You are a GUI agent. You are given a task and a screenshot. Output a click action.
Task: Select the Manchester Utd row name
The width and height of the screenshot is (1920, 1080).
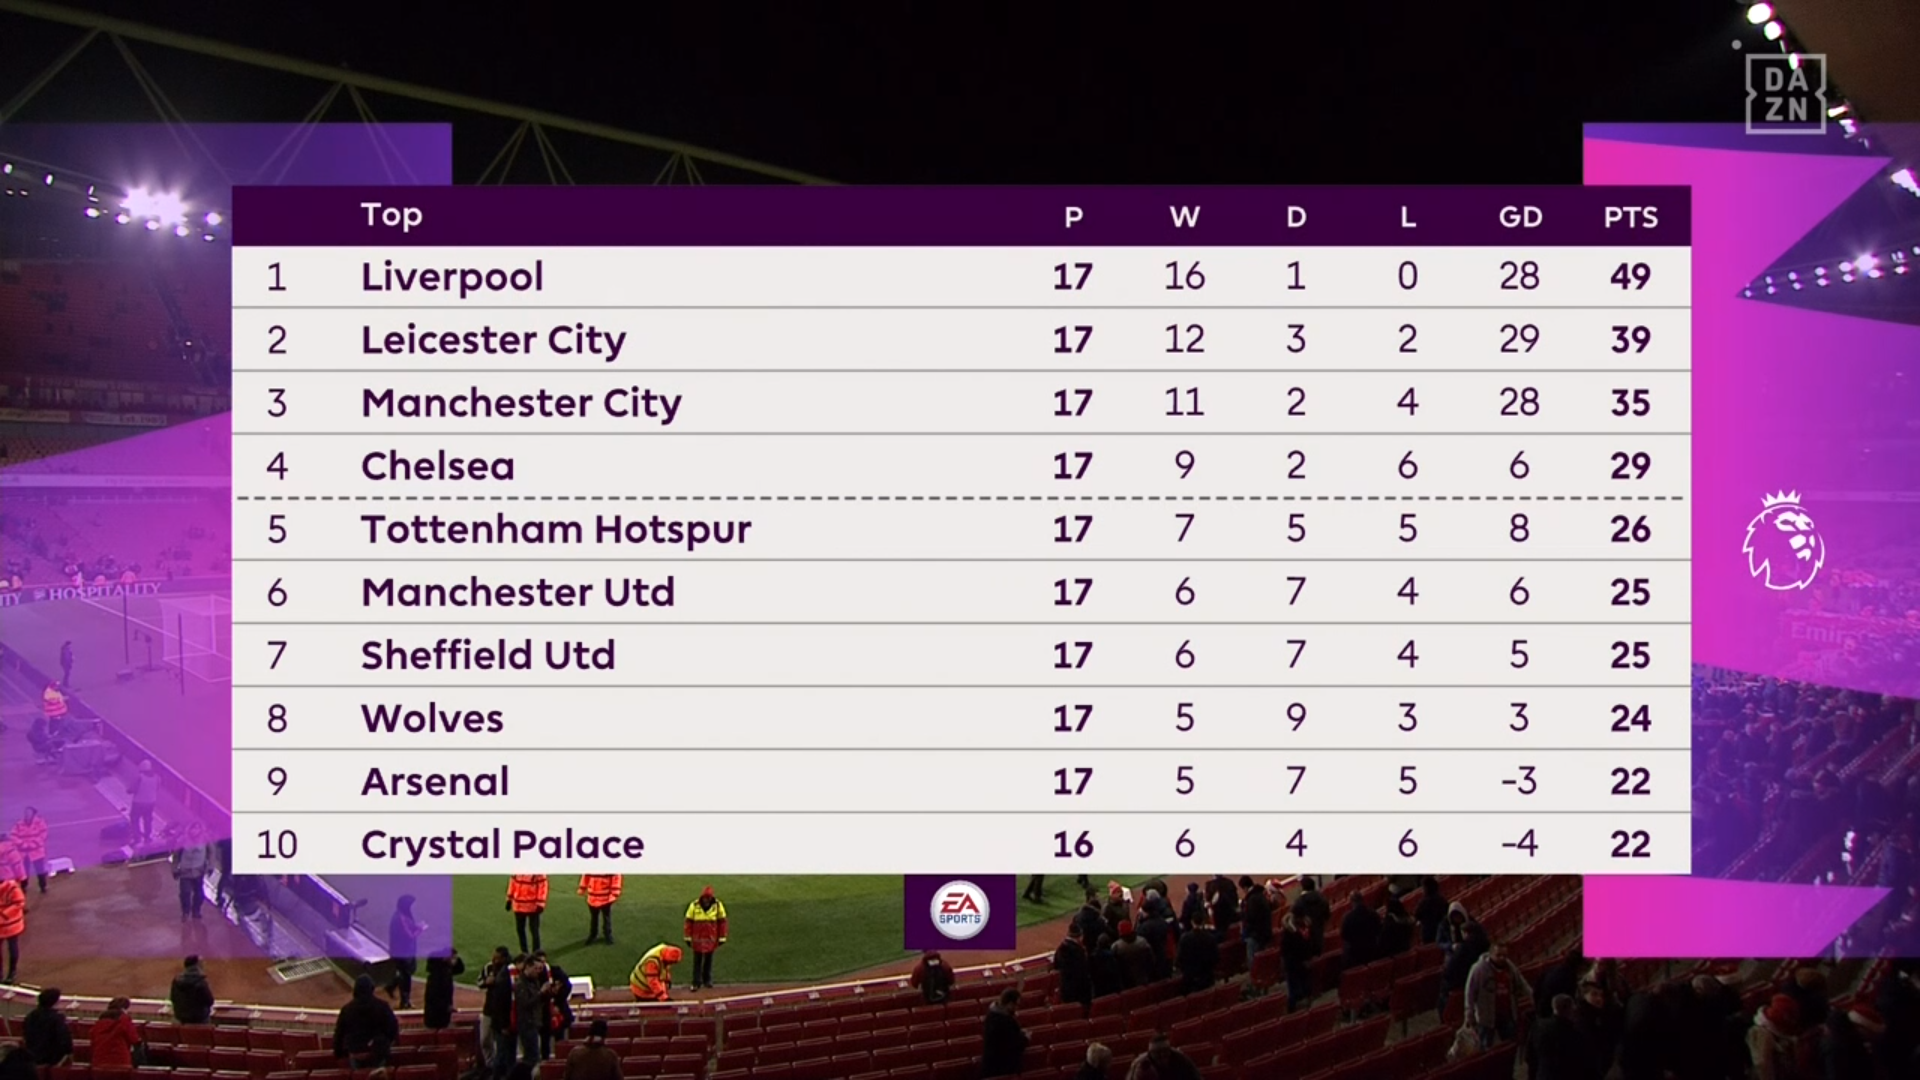coord(518,592)
